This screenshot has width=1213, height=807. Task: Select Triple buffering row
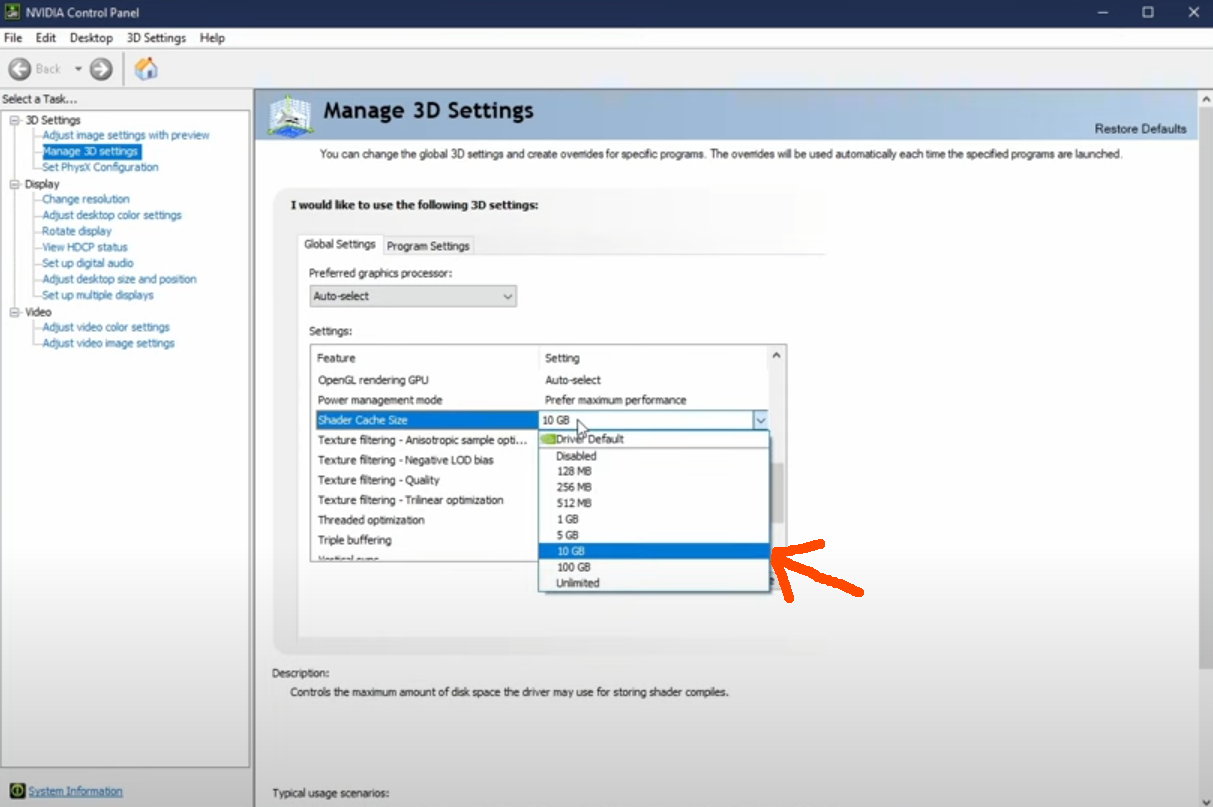tap(426, 540)
